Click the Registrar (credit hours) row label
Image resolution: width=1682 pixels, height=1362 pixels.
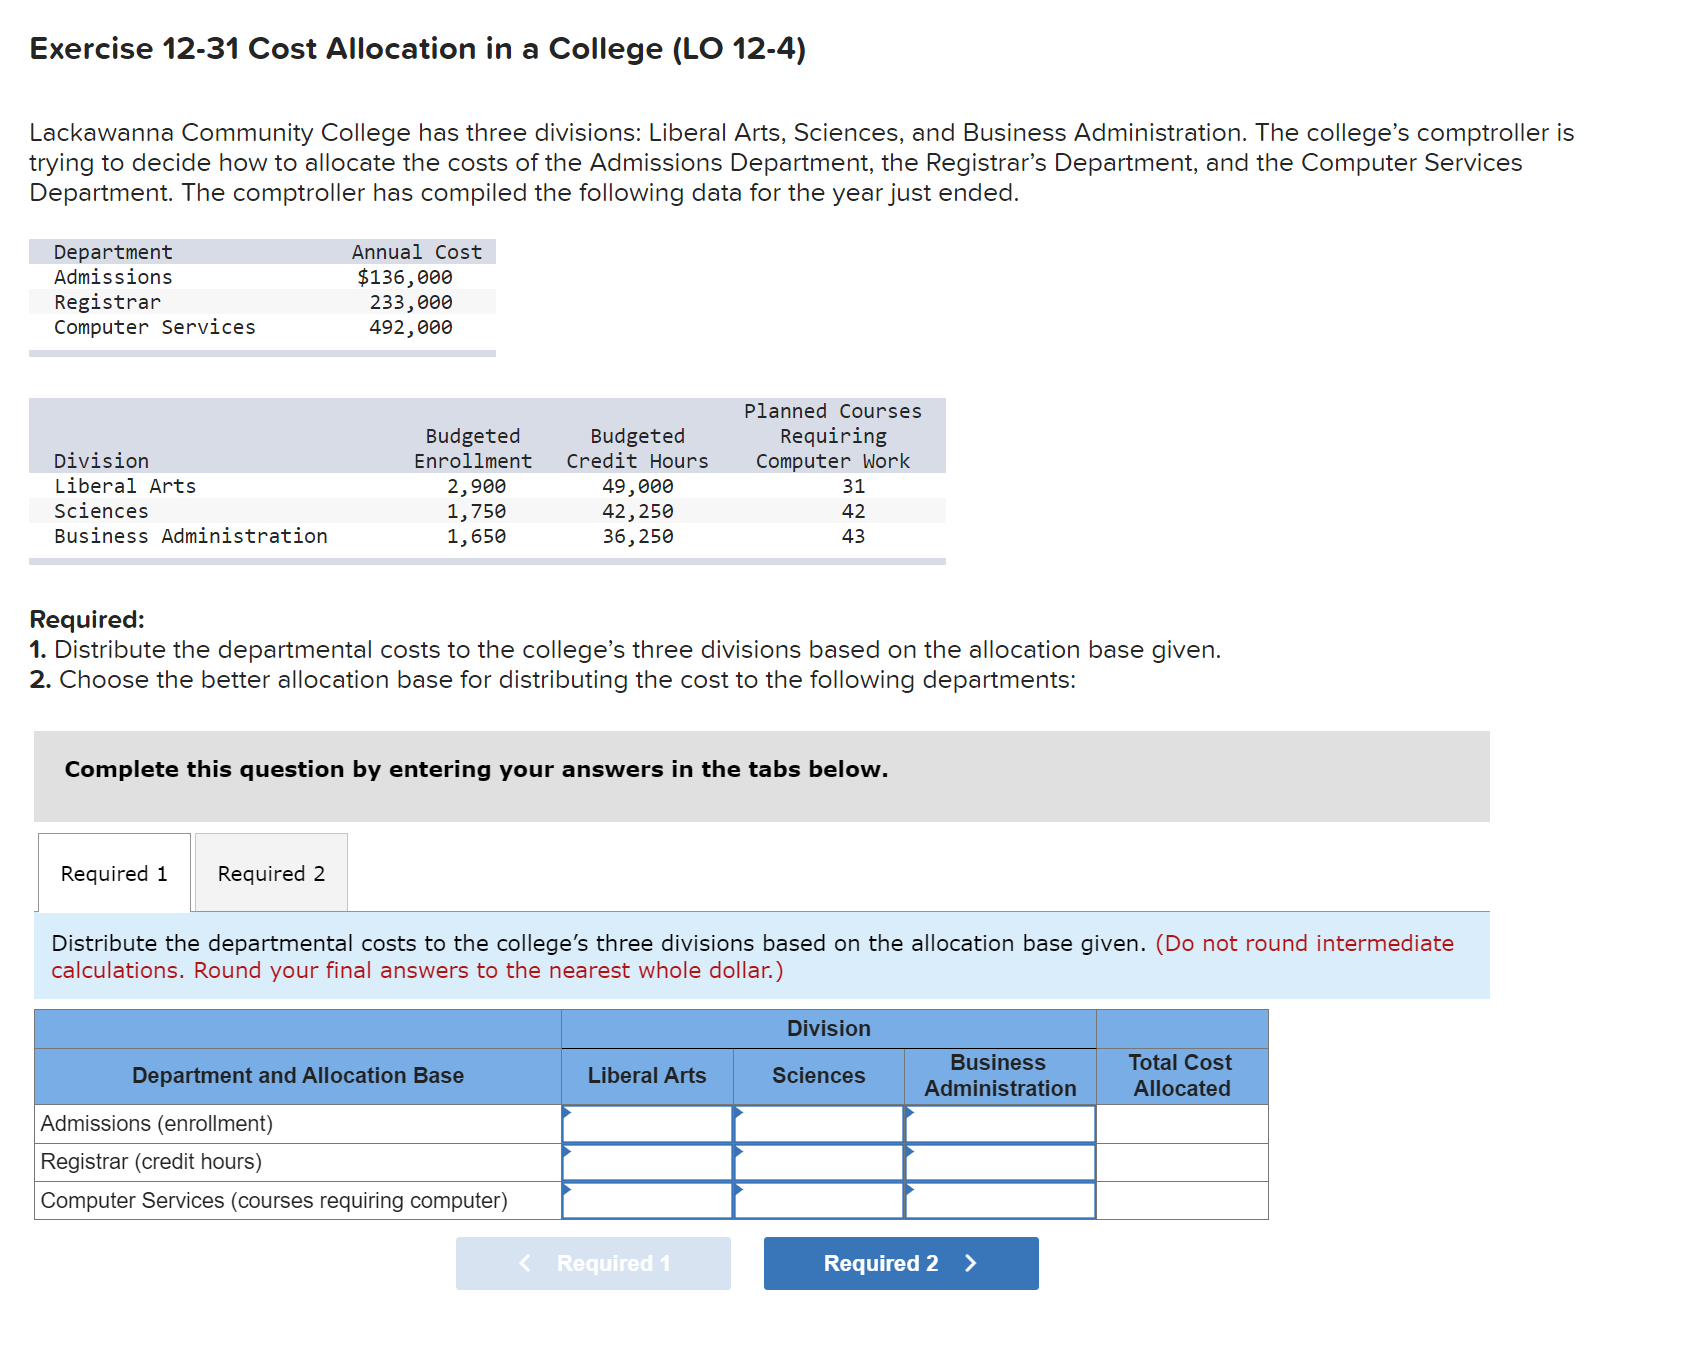(x=151, y=1162)
